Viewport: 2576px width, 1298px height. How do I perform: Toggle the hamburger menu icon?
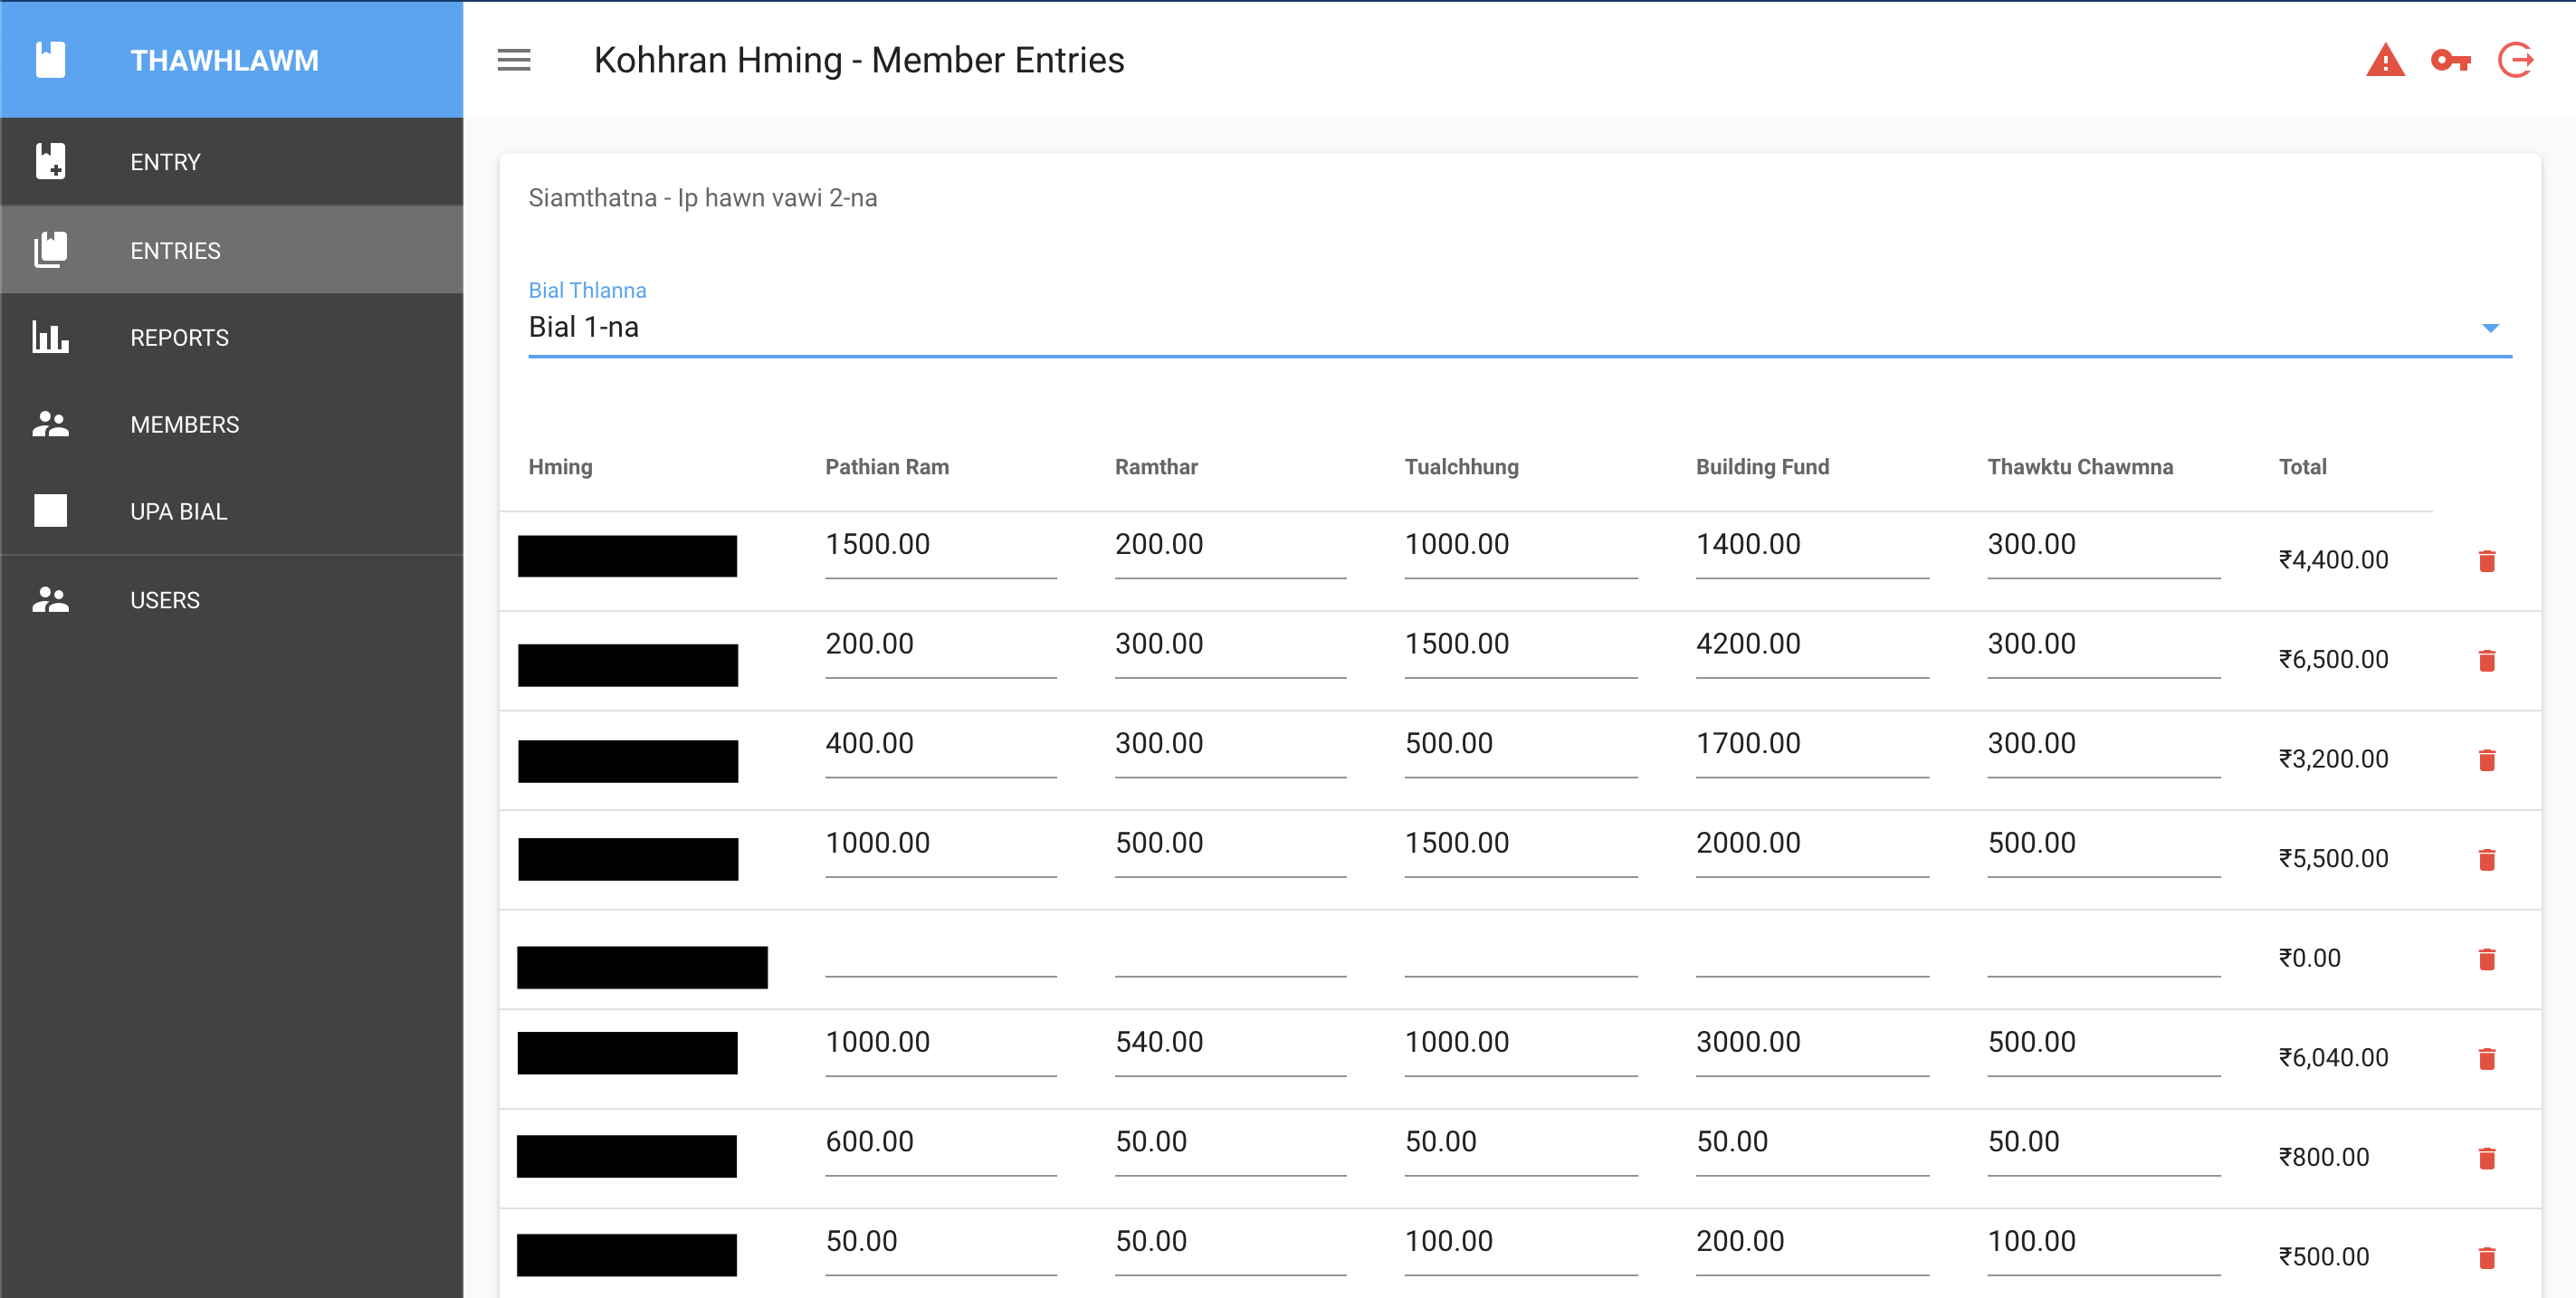[x=514, y=60]
